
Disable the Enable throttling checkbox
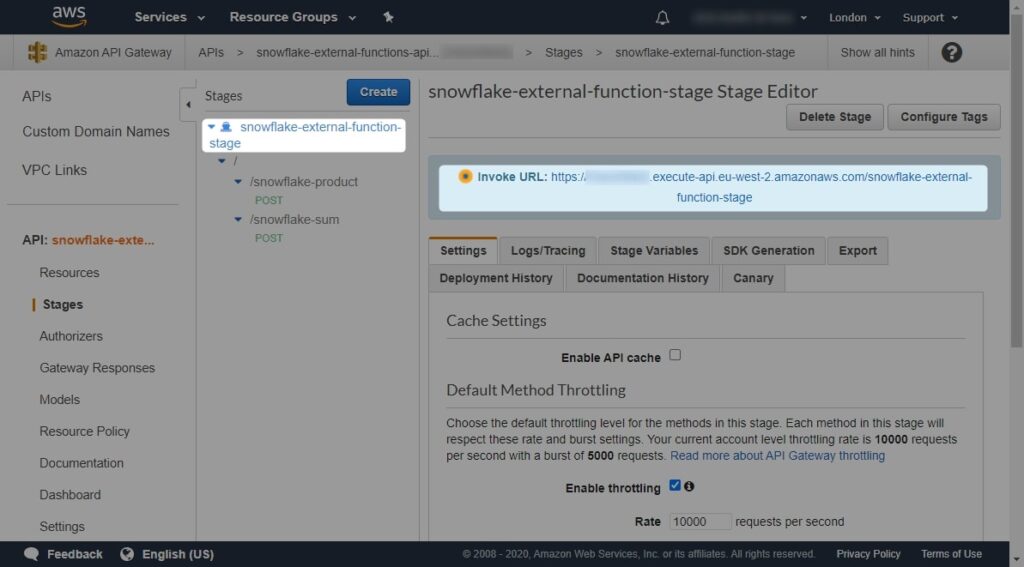pos(675,485)
